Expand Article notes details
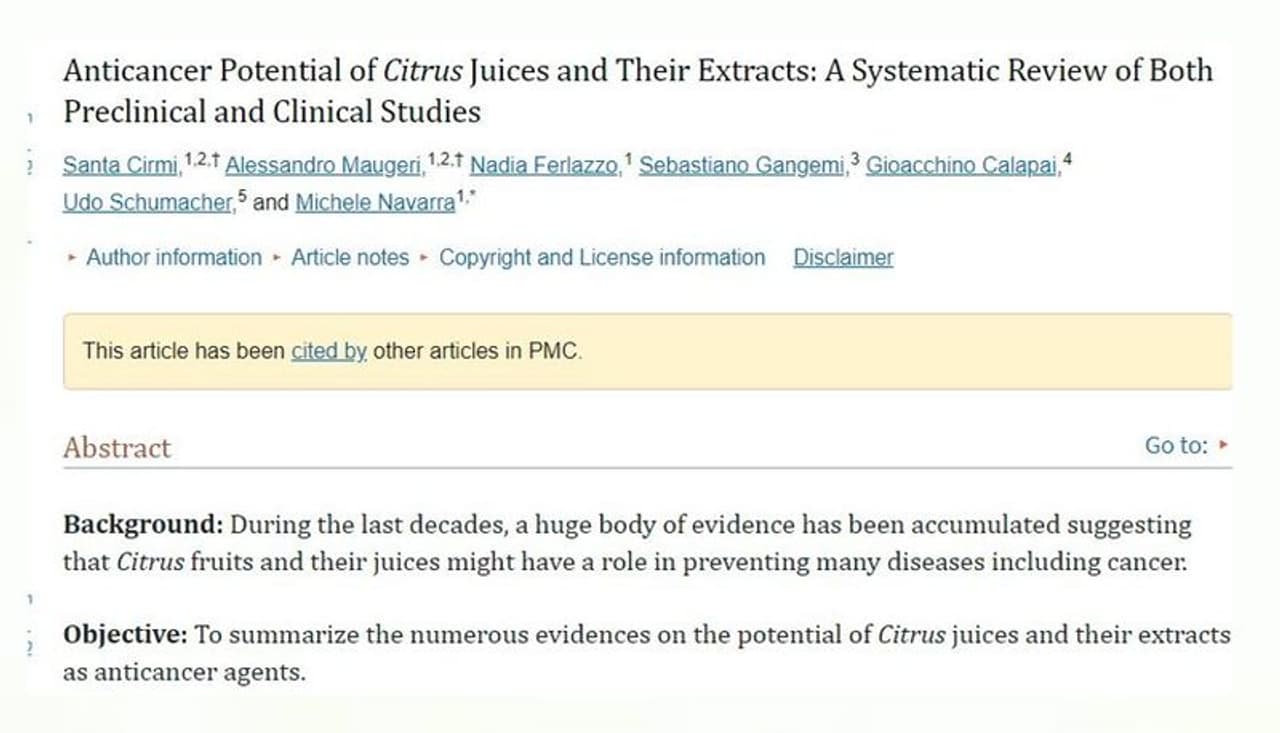 [x=349, y=258]
